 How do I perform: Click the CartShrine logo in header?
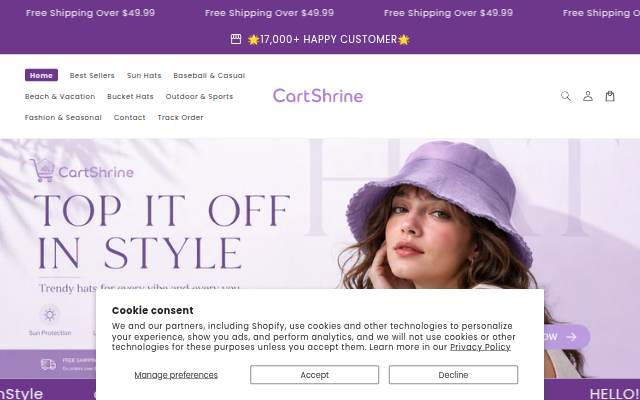tap(318, 96)
